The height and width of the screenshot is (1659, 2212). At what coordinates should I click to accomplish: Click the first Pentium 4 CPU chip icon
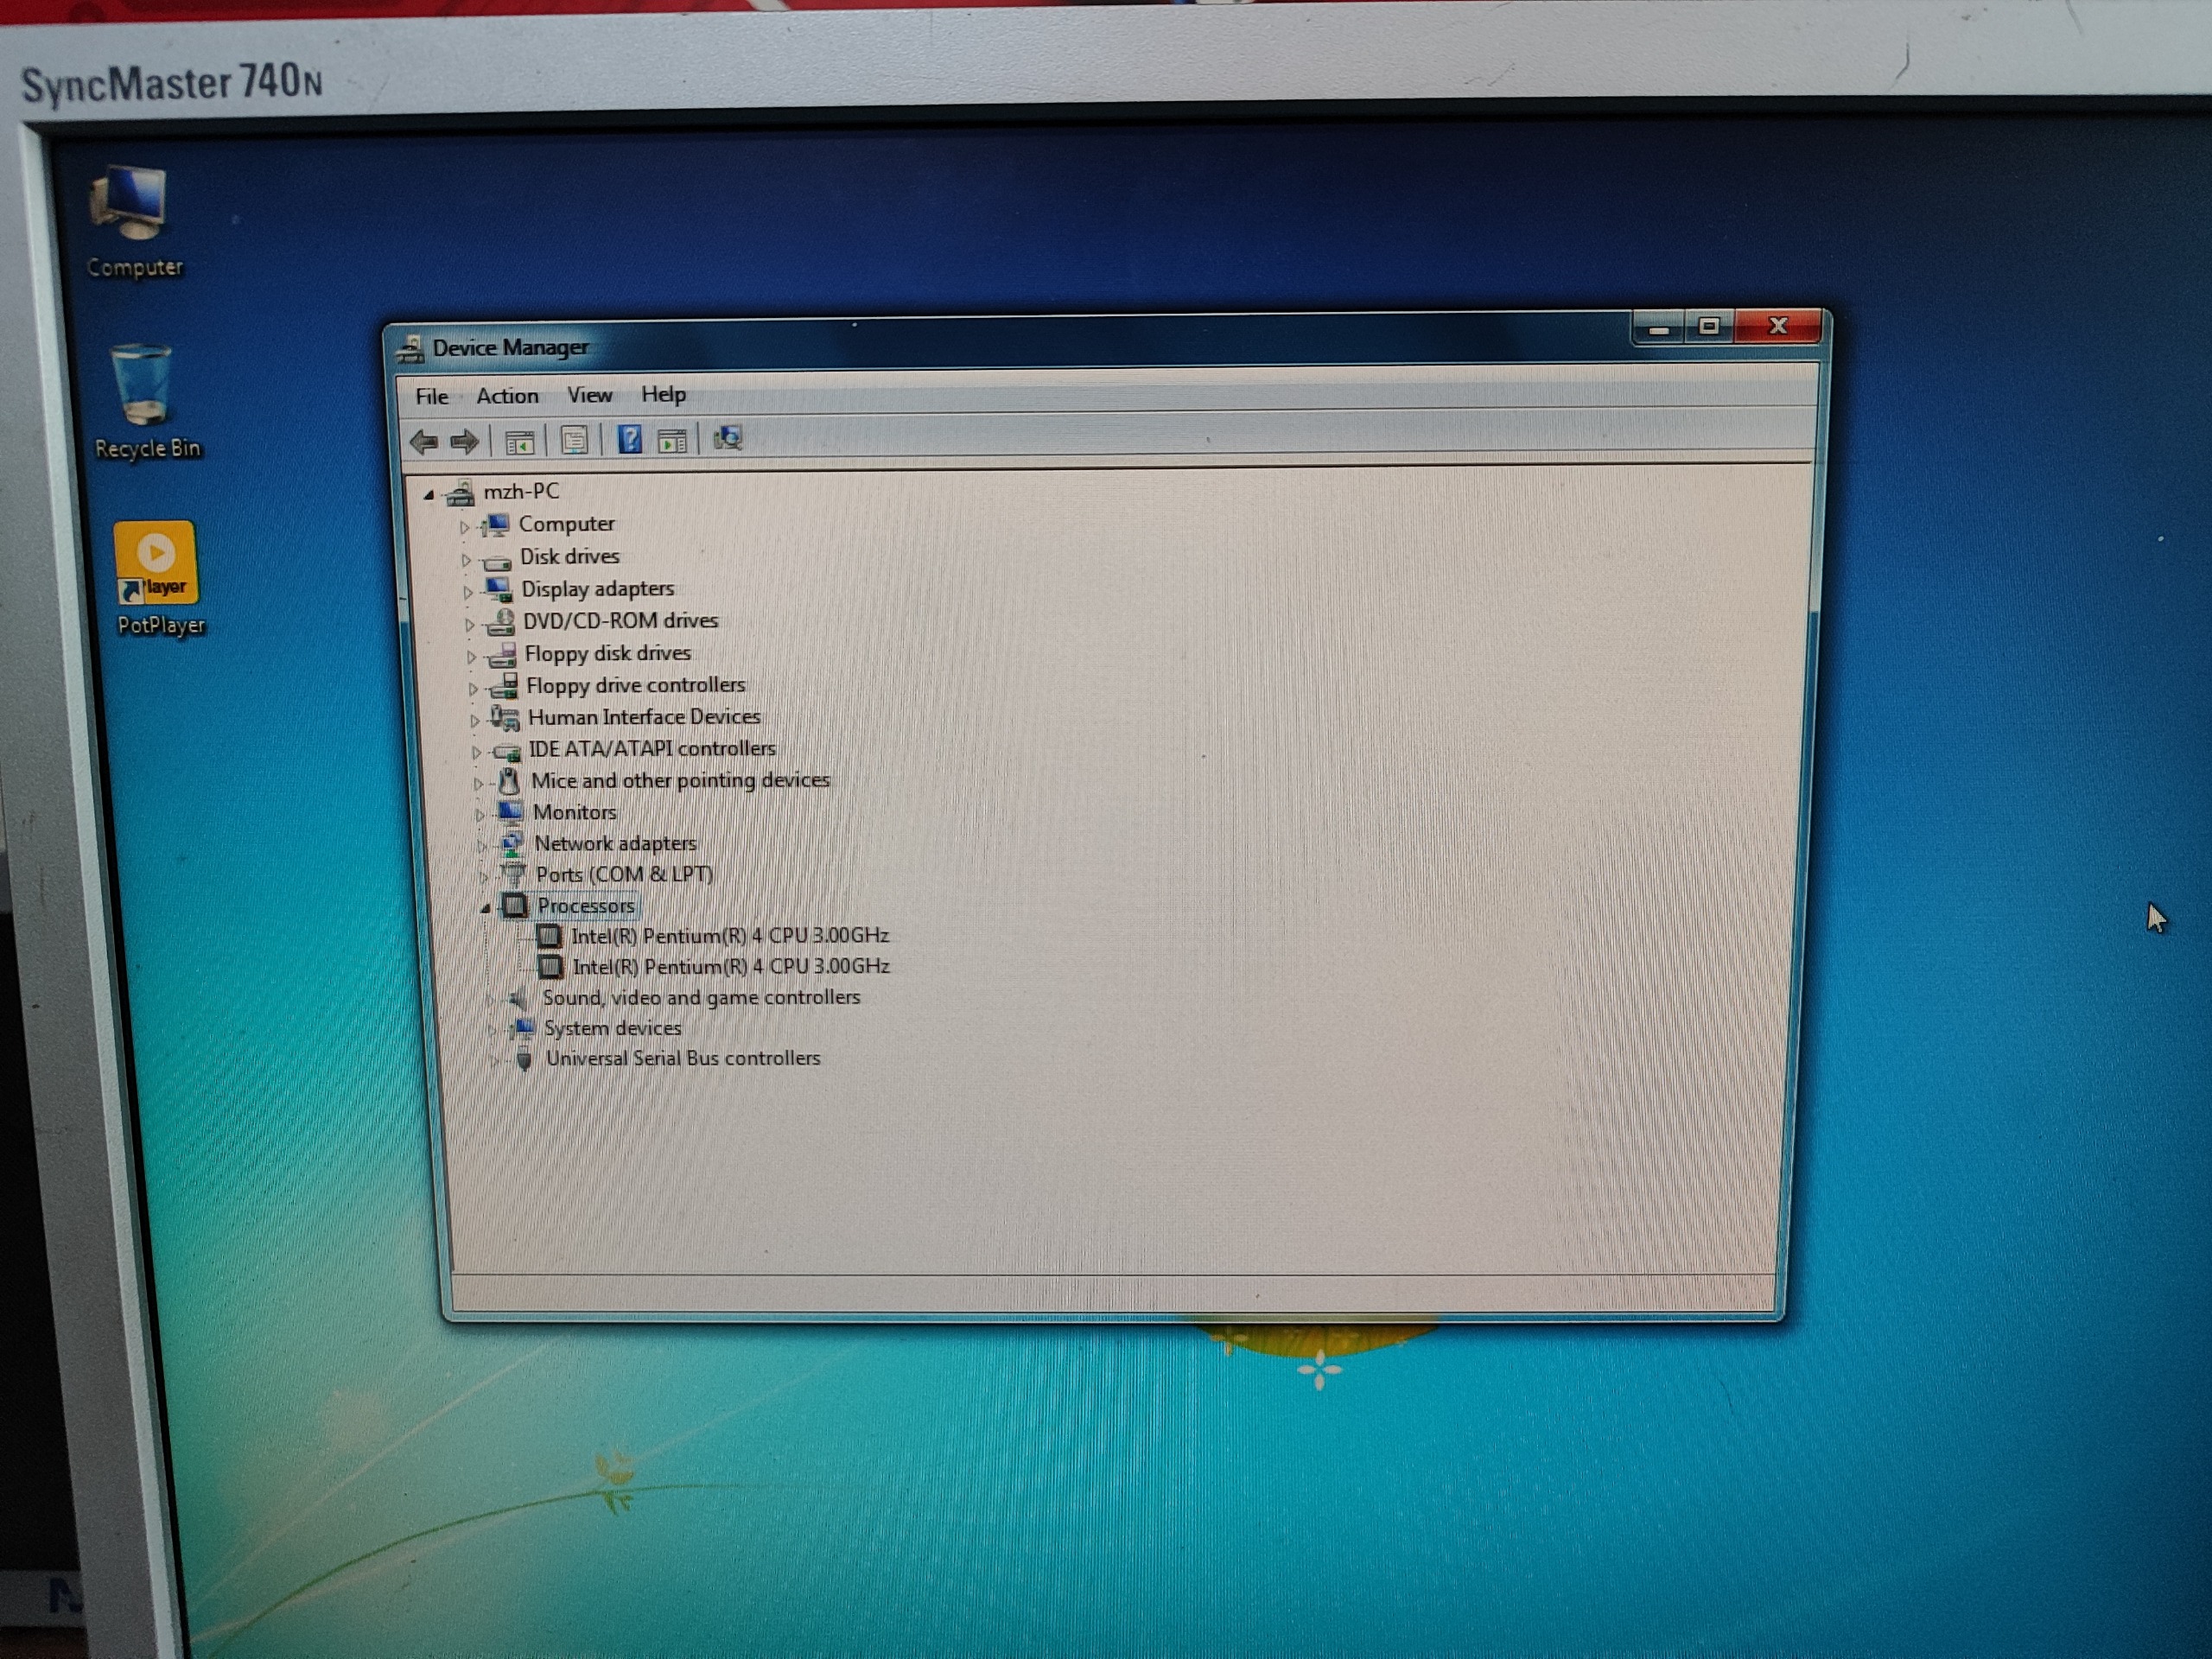[x=549, y=936]
